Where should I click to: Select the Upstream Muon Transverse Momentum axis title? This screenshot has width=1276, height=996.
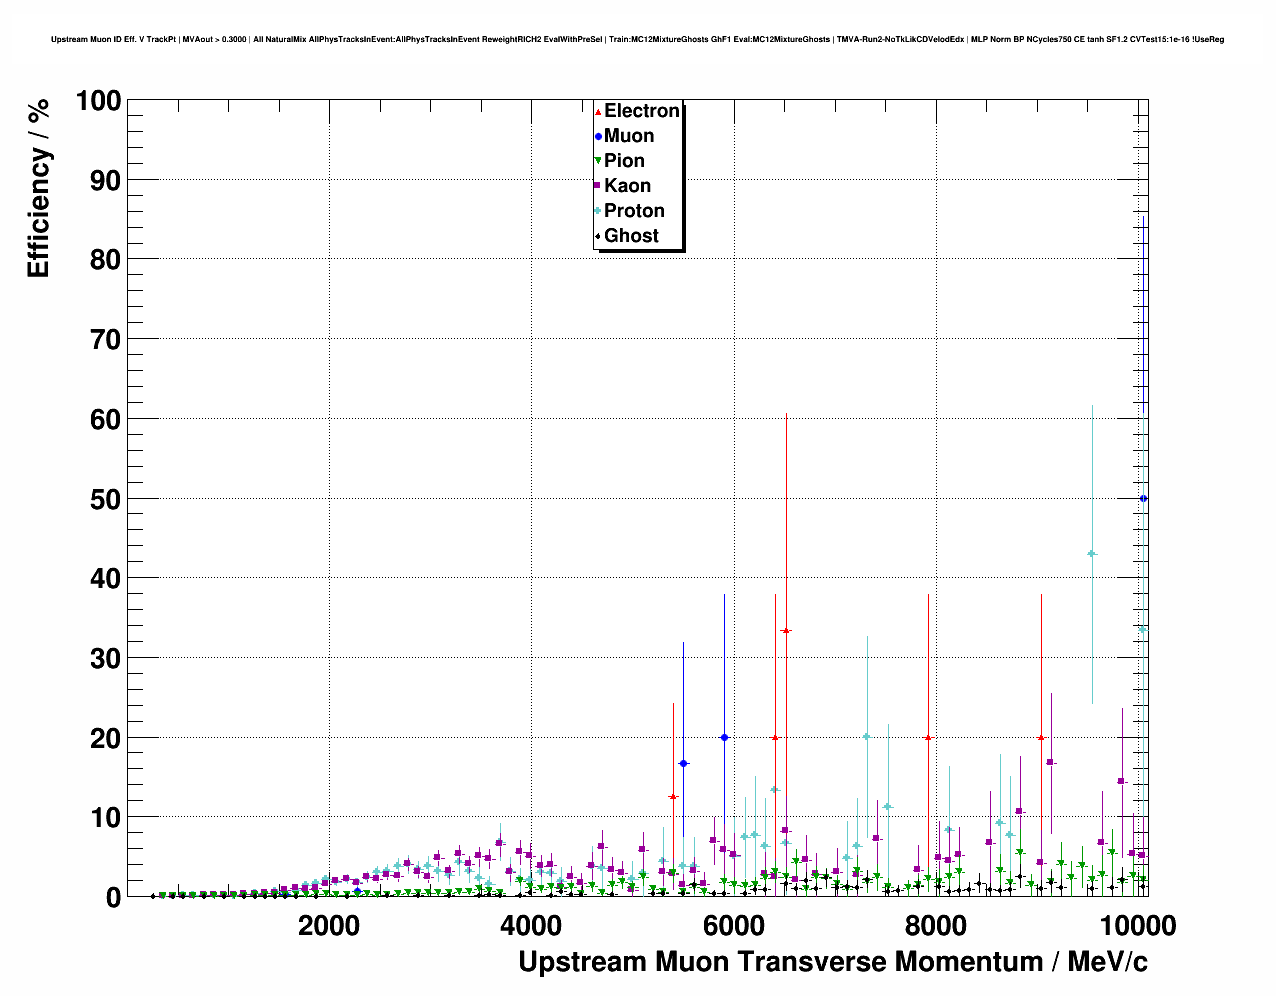832,962
